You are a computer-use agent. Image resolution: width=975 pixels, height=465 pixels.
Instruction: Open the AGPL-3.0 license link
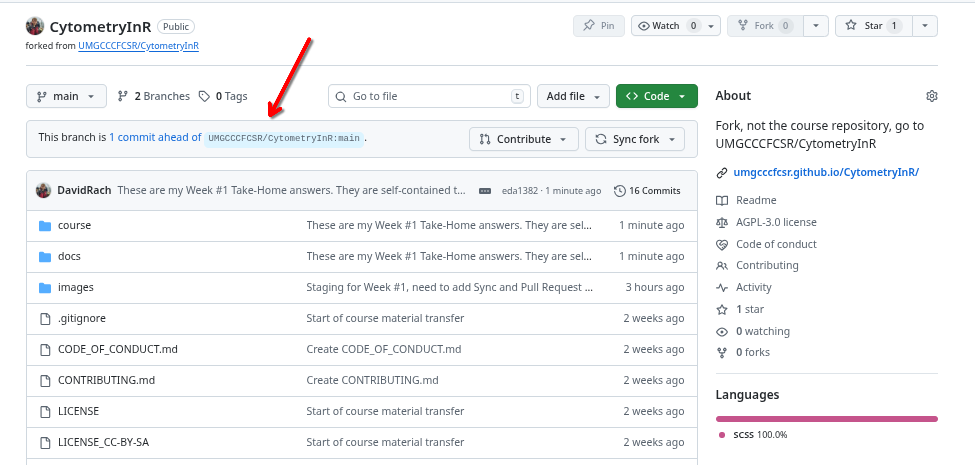pyautogui.click(x=776, y=222)
